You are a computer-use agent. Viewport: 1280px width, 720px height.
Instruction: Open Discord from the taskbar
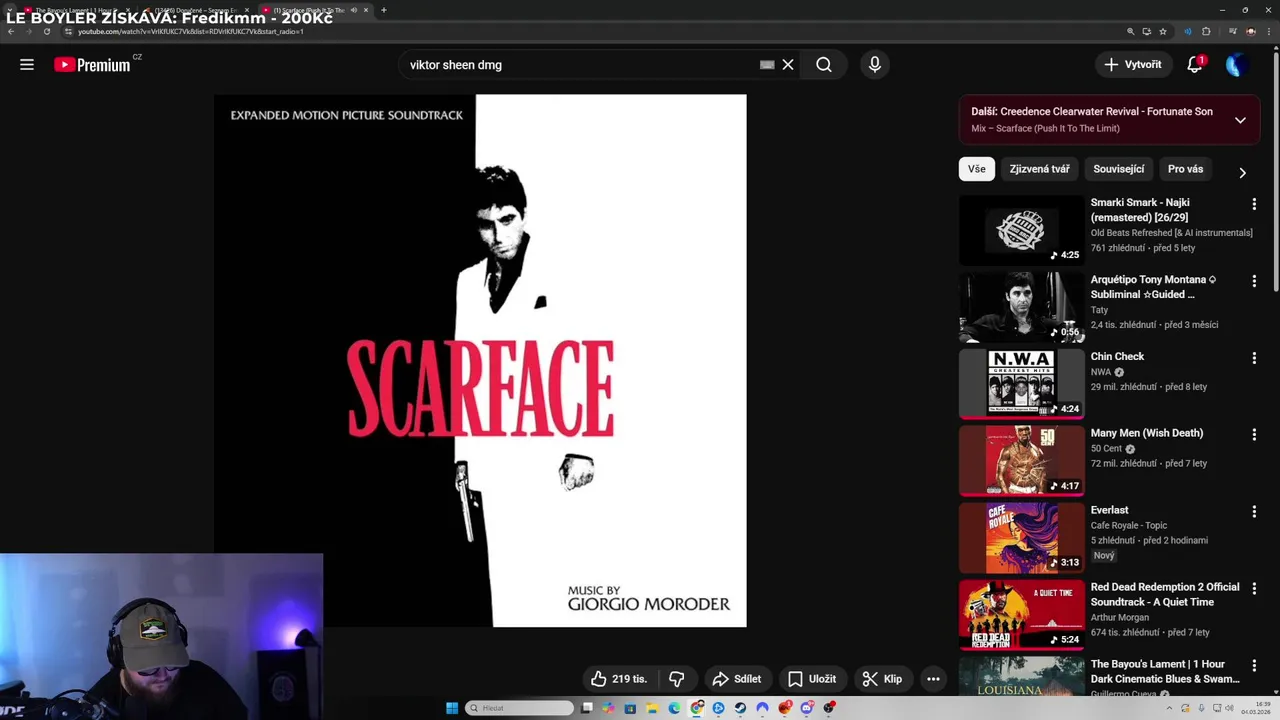pos(807,708)
